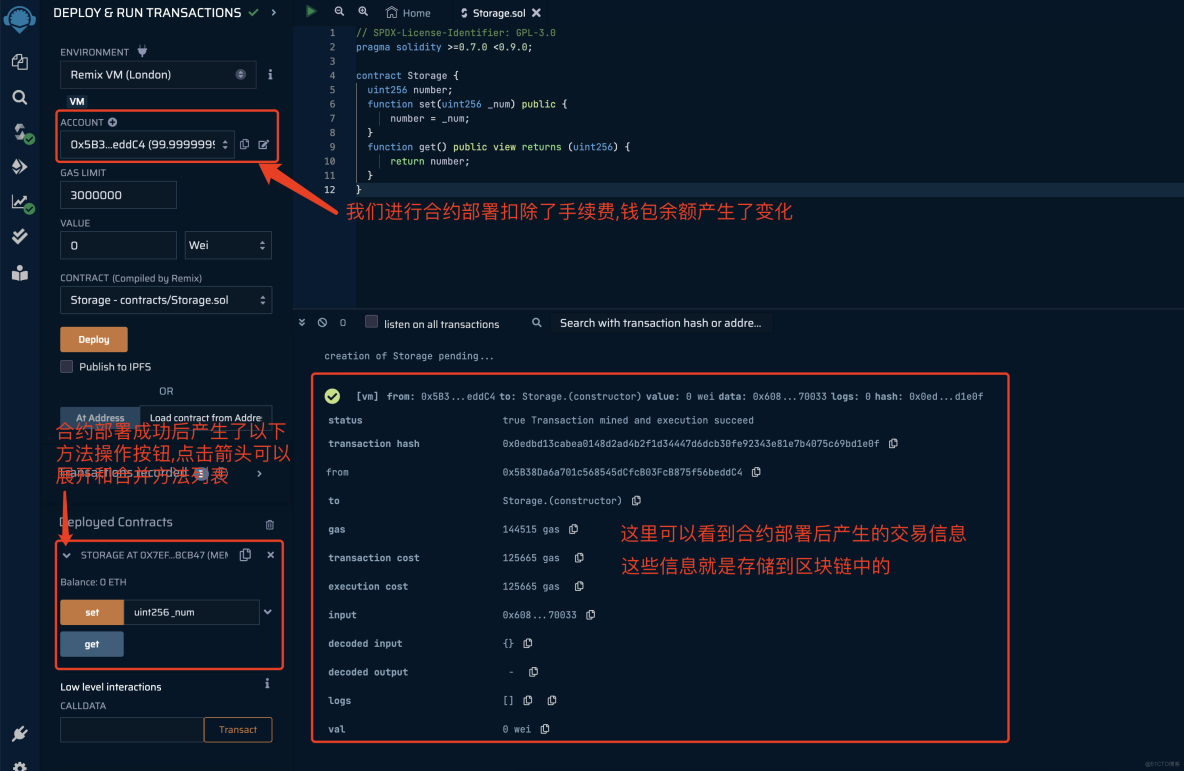Run script with green play button
Viewport: 1184px width, 771px height.
point(311,11)
